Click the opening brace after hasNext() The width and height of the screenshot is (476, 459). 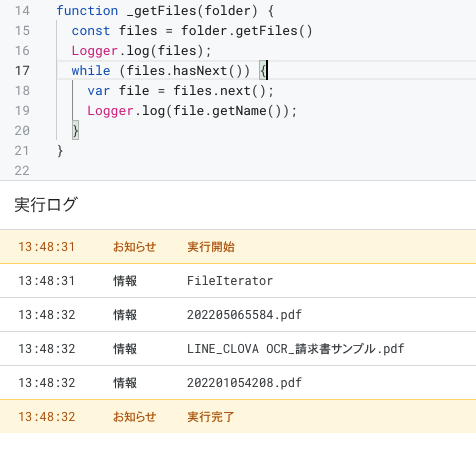click(x=263, y=71)
